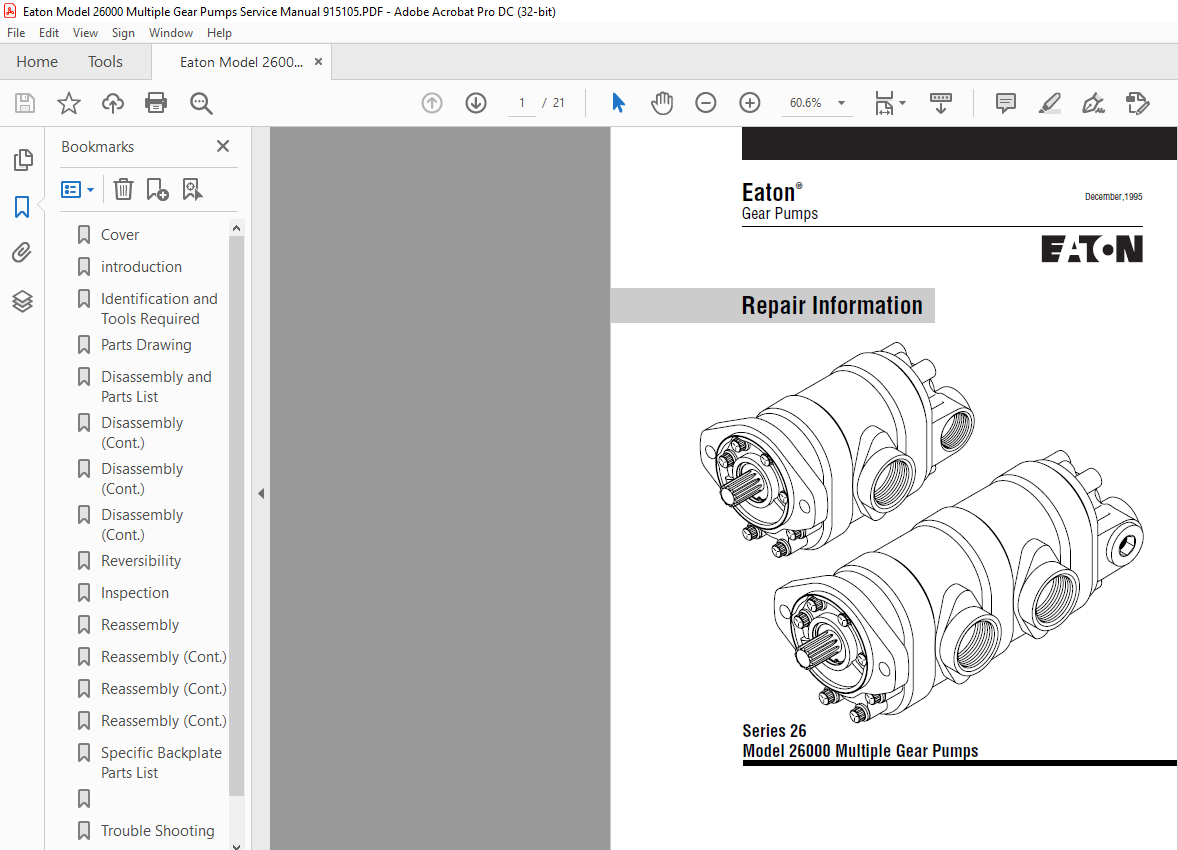Switch to the Home tab

pos(37,62)
